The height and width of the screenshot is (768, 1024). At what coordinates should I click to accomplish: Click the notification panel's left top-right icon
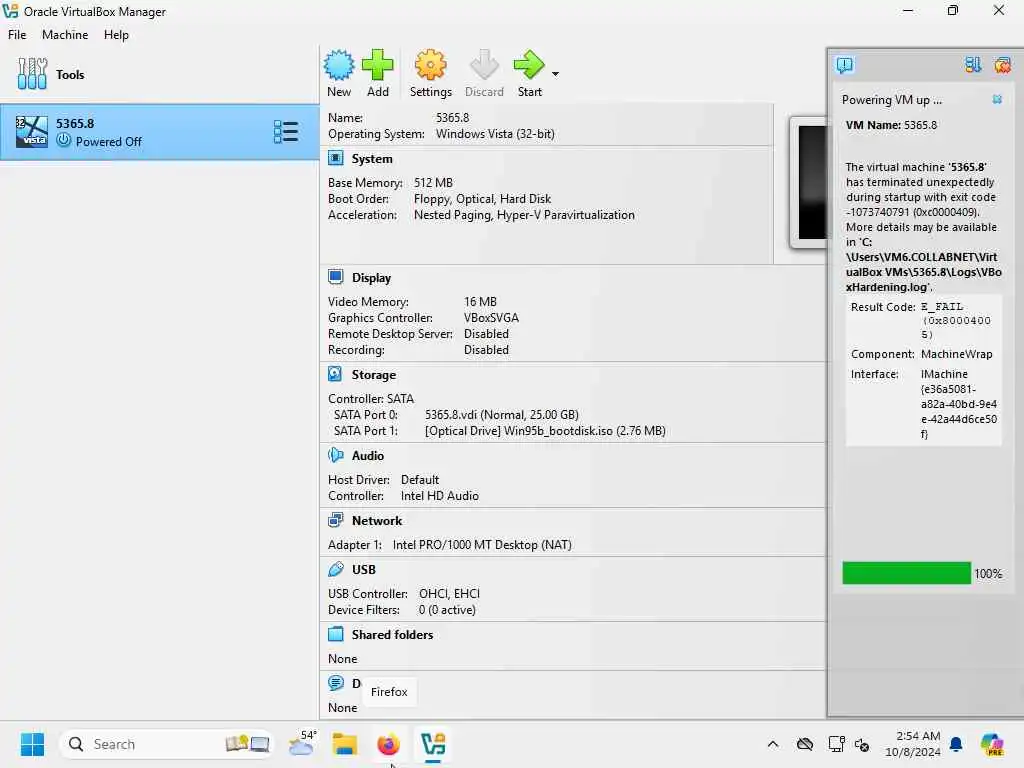click(973, 65)
